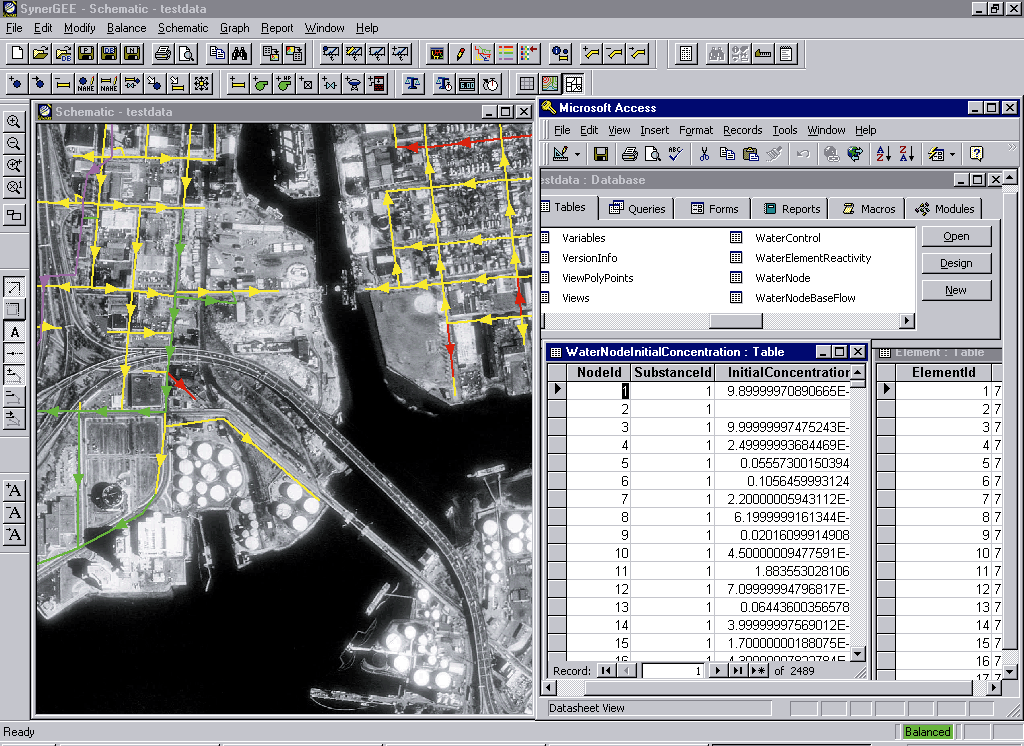This screenshot has height=746, width=1024.
Task: Click the Print icon in SynerGEE toolbar
Action: [163, 54]
